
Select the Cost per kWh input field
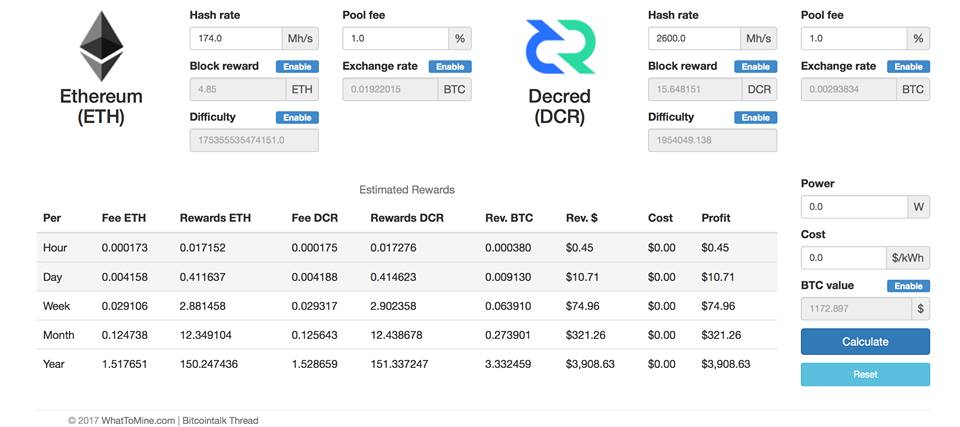843,258
